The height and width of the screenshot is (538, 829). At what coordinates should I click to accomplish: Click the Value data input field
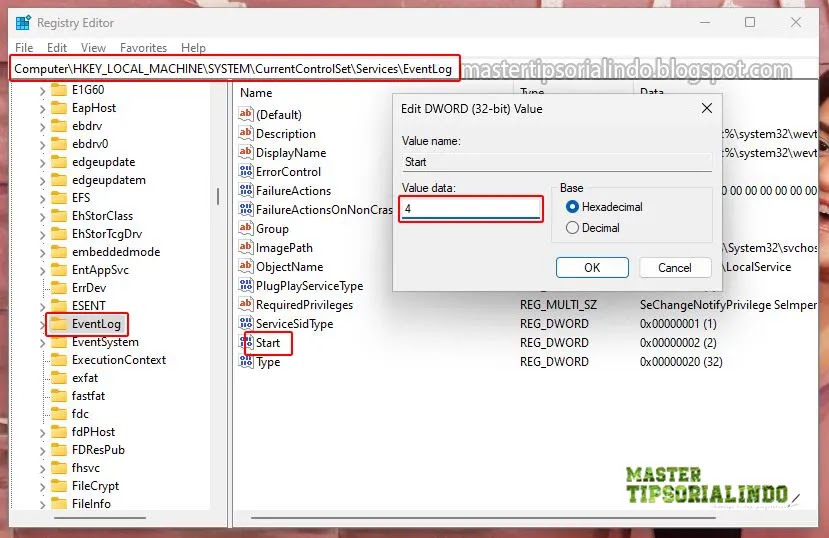471,209
